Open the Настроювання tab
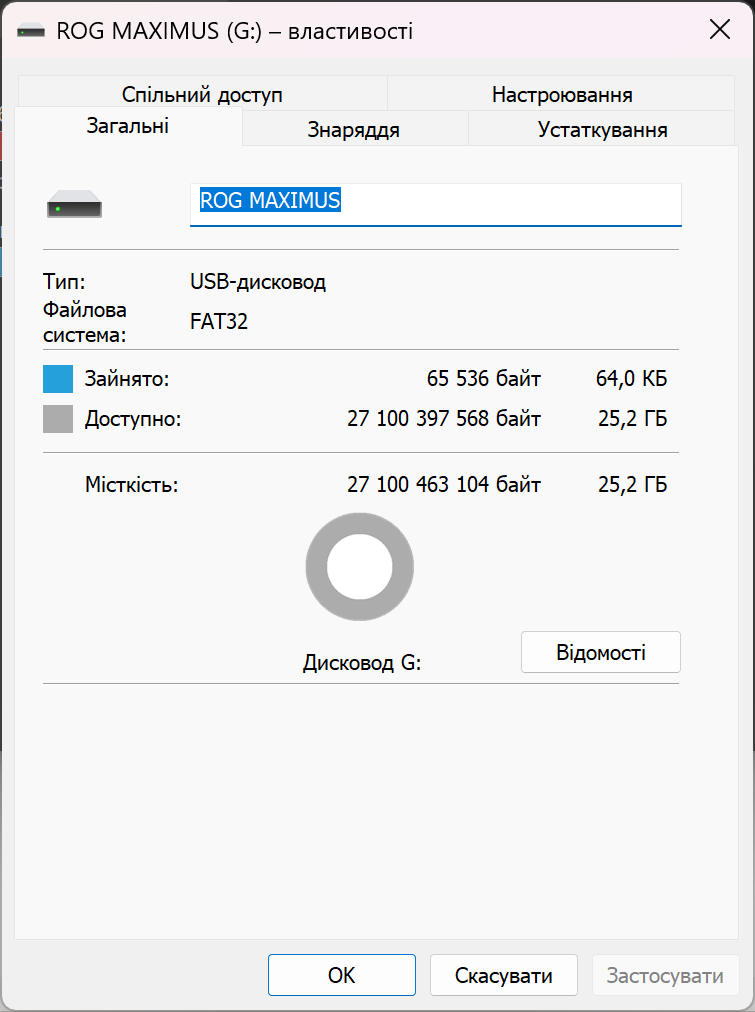Image resolution: width=755 pixels, height=1012 pixels. tap(561, 95)
